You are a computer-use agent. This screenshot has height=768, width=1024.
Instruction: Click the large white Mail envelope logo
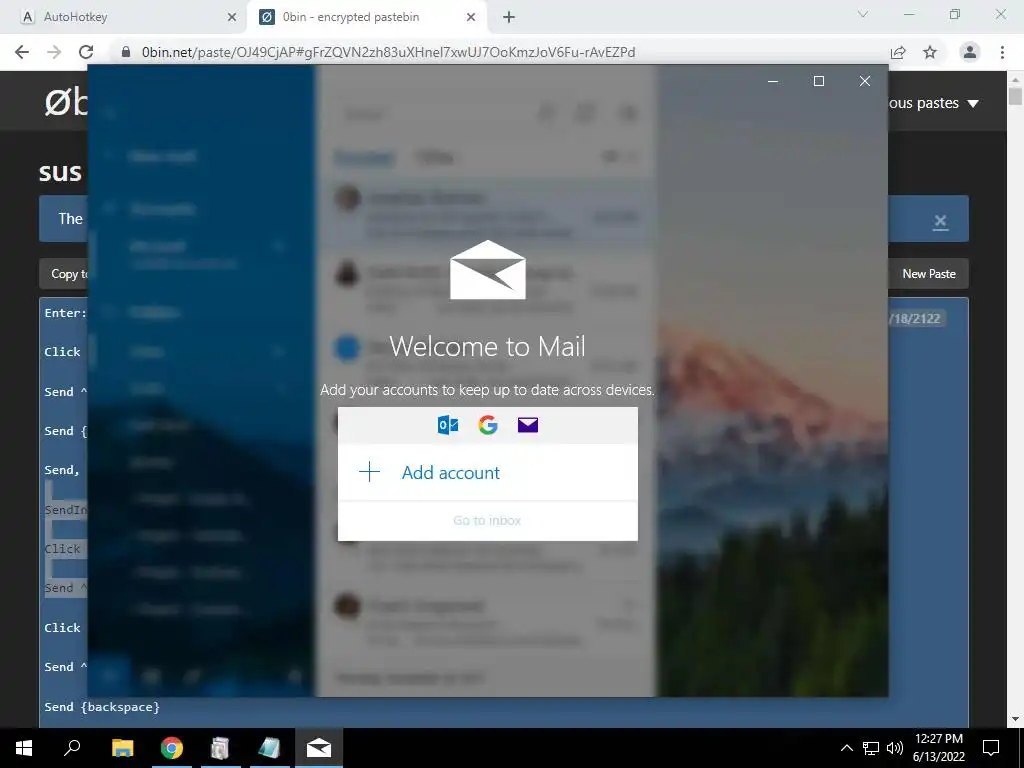point(488,270)
